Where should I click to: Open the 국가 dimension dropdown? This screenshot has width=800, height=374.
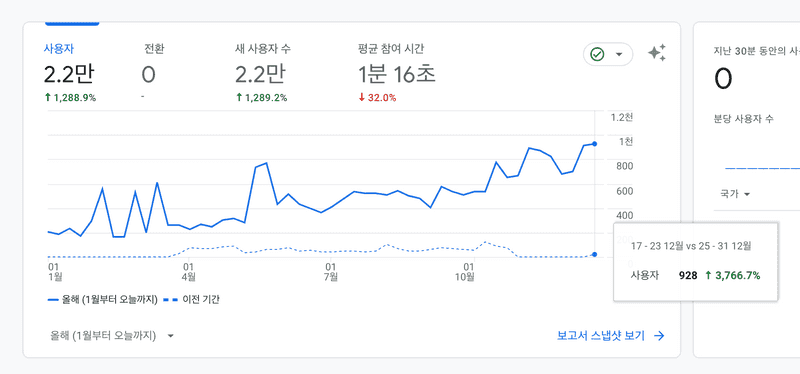(x=735, y=194)
